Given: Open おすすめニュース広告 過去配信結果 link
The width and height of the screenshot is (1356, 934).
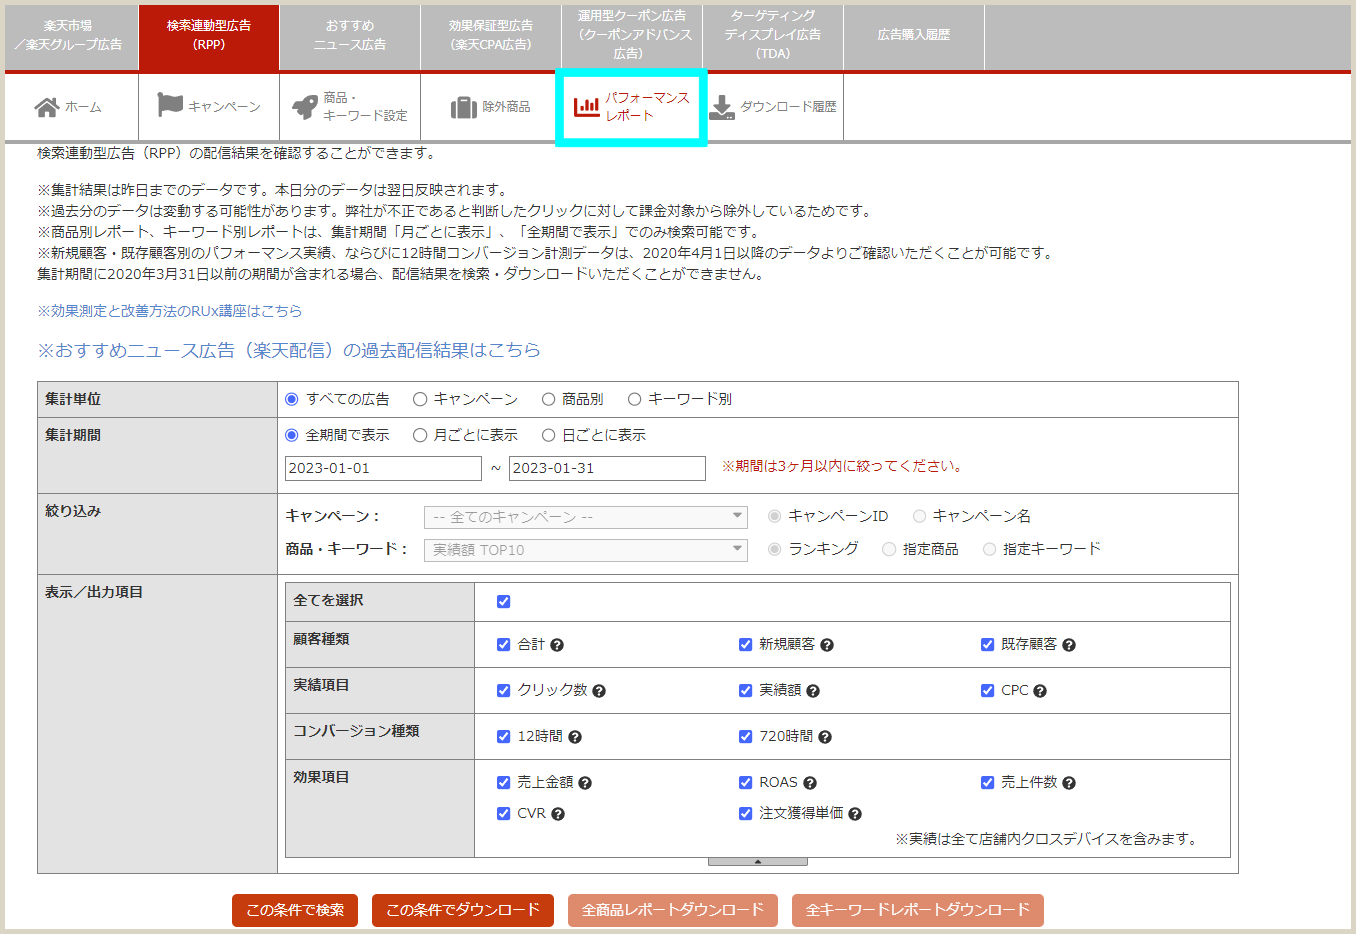Looking at the screenshot, I should pos(289,350).
